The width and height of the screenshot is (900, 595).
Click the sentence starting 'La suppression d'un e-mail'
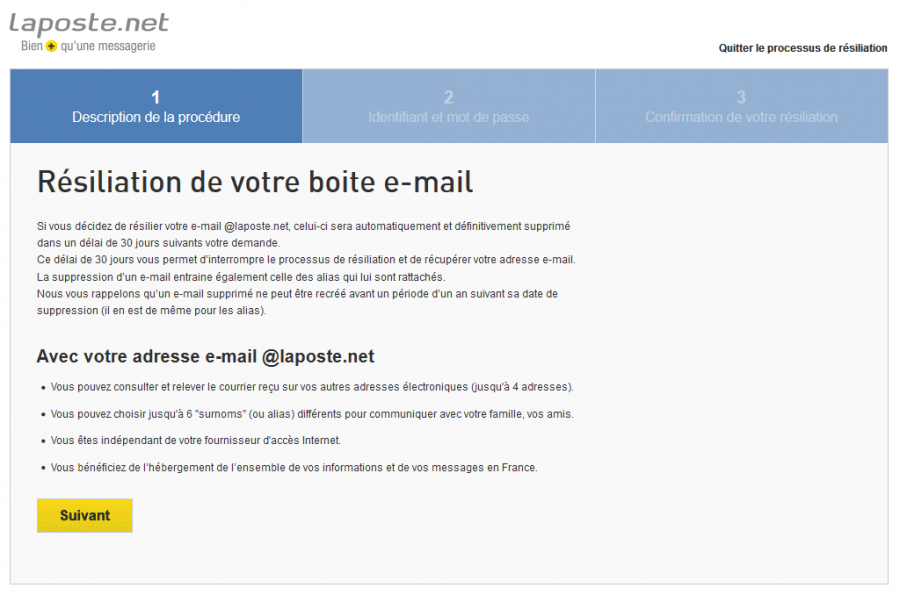240,277
